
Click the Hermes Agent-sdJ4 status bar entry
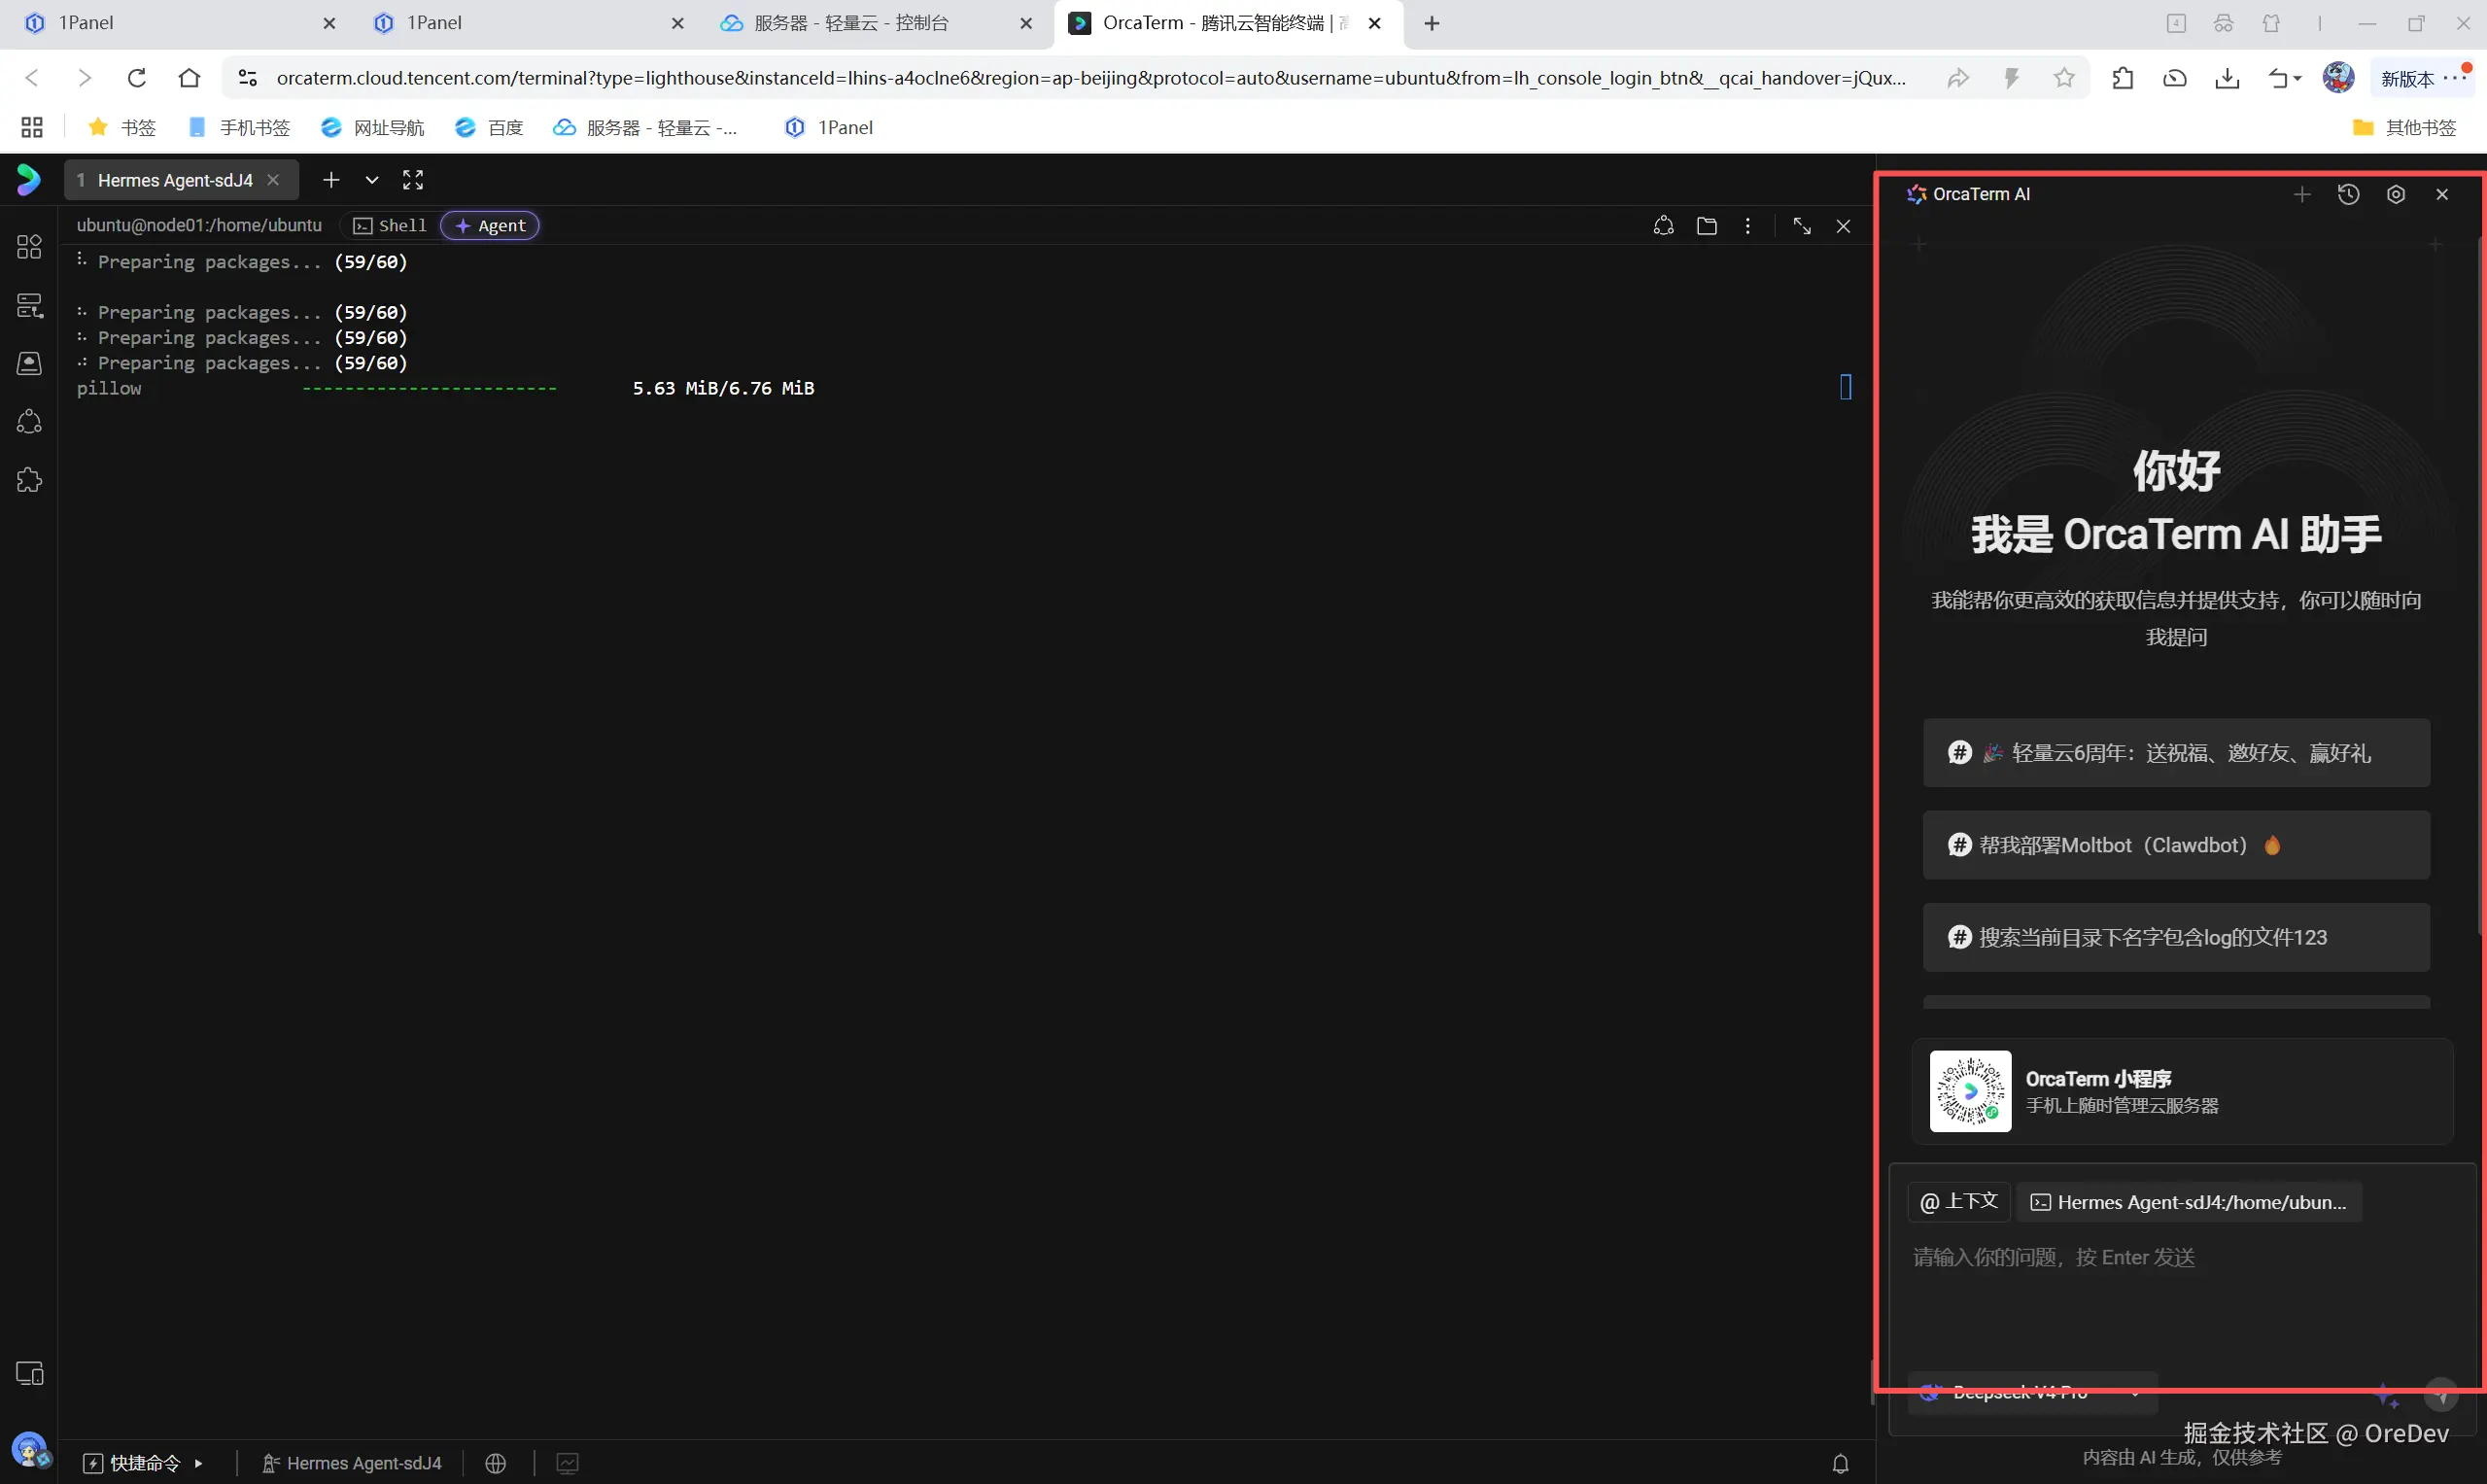coord(351,1463)
